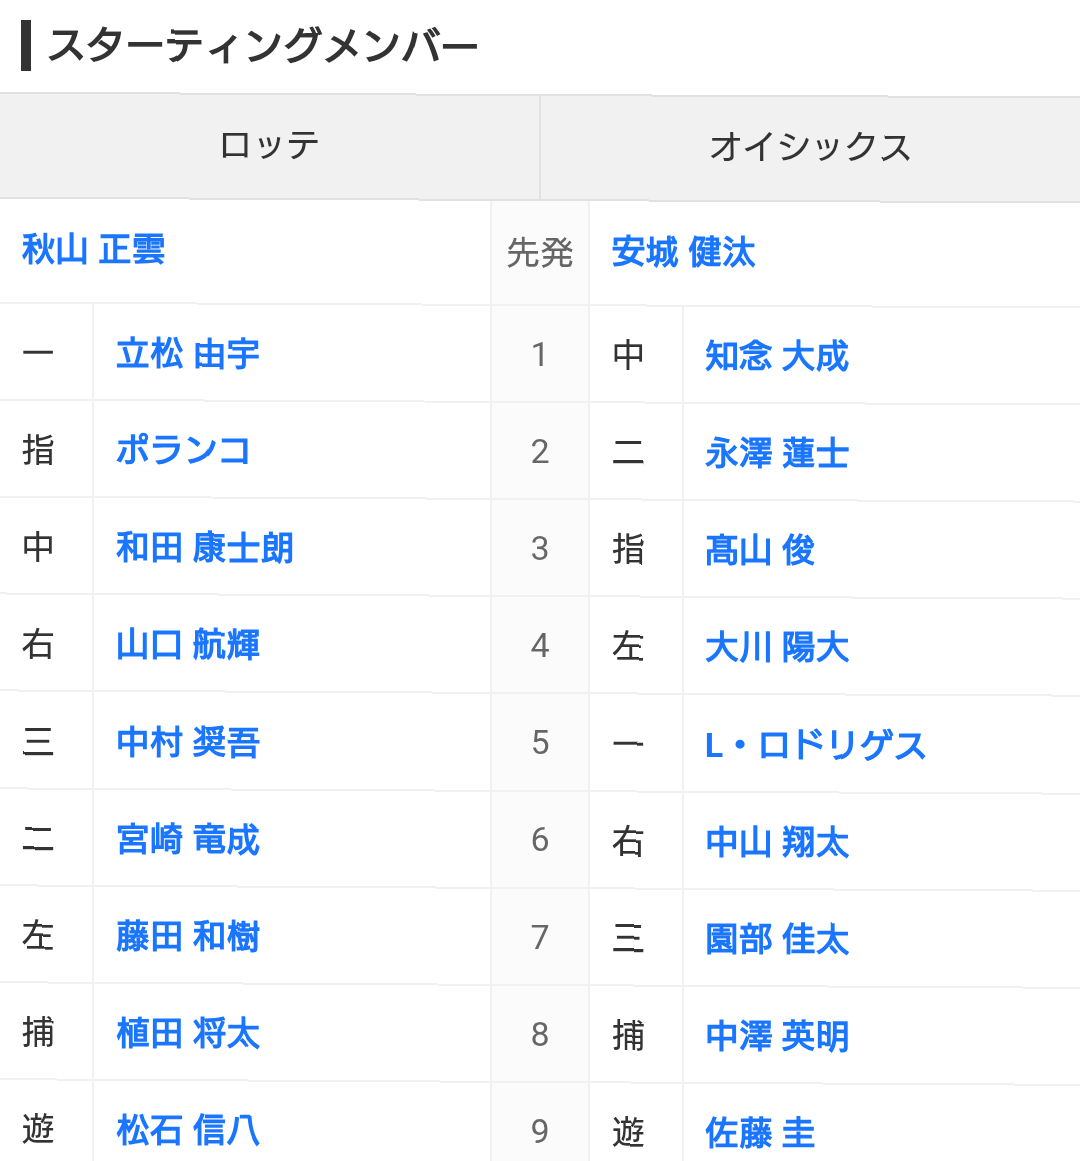Viewport: 1080px width, 1161px height.
Task: Open 藤田 和樹 player link
Action: 188,937
